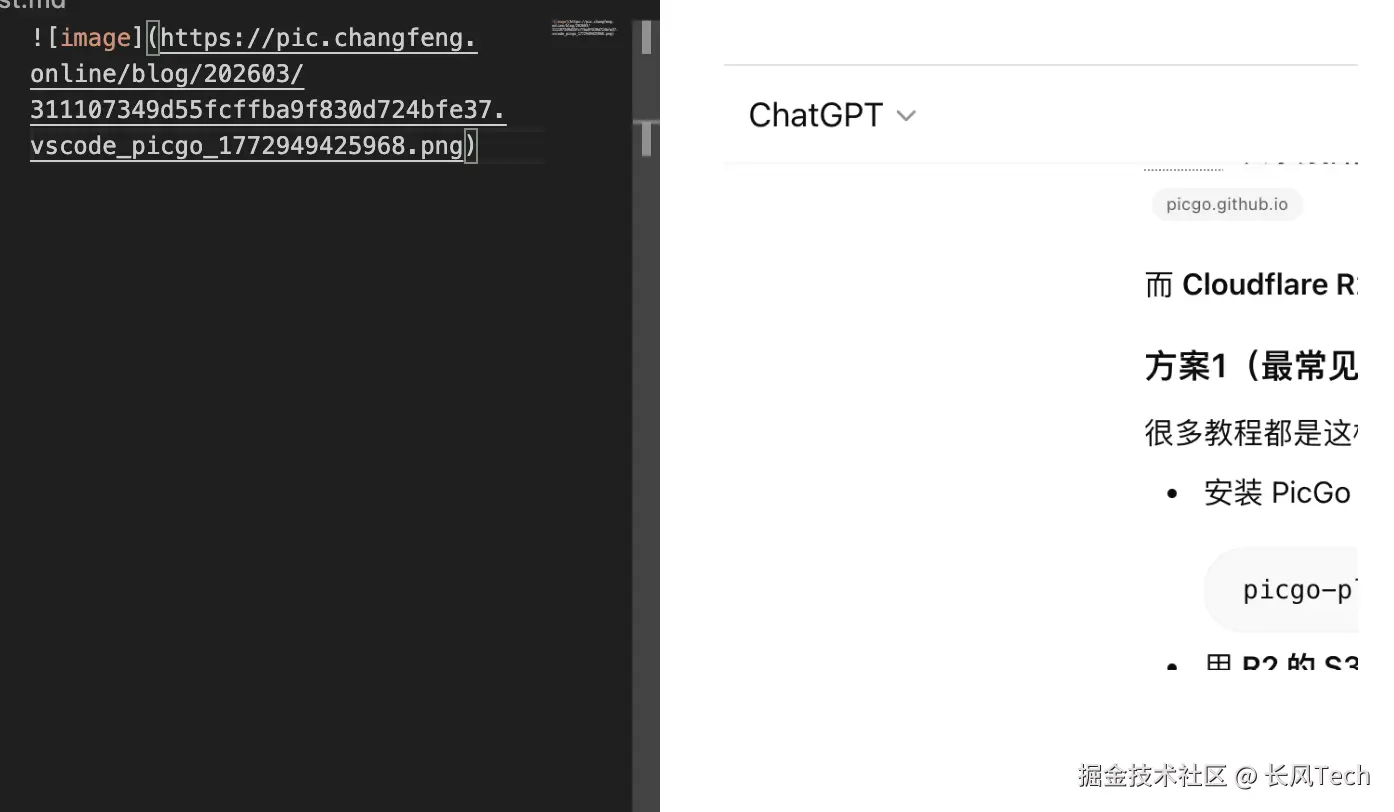Open the ChatGPT model selector chevron
This screenshot has width=1394, height=812.
click(x=906, y=116)
